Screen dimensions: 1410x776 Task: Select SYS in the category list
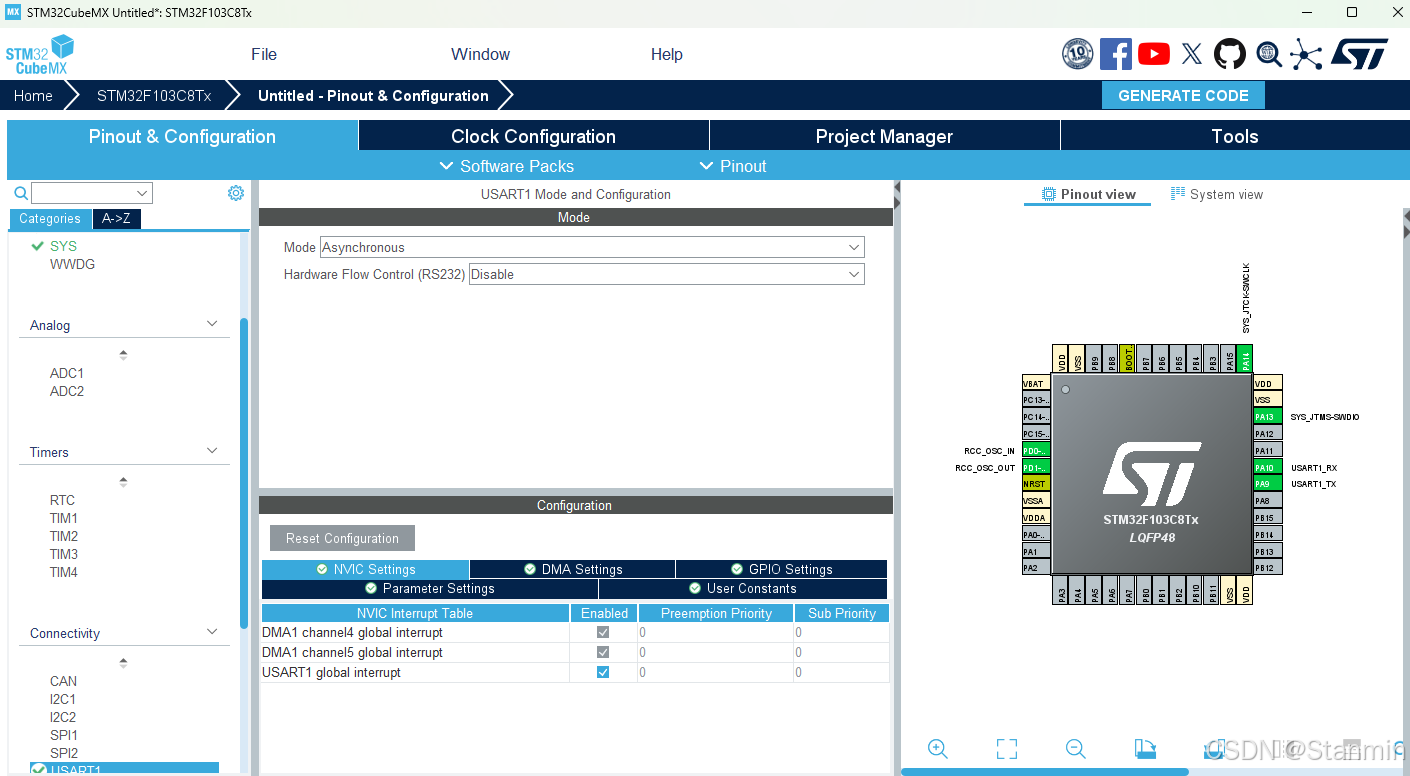coord(63,246)
